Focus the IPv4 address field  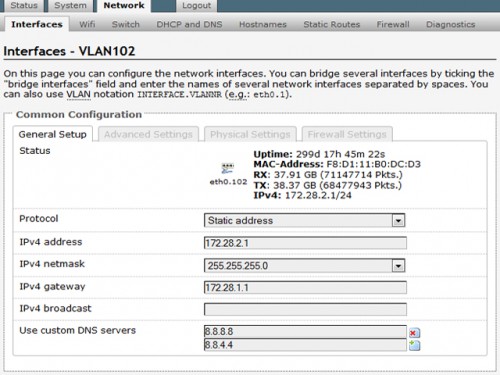[x=305, y=243]
